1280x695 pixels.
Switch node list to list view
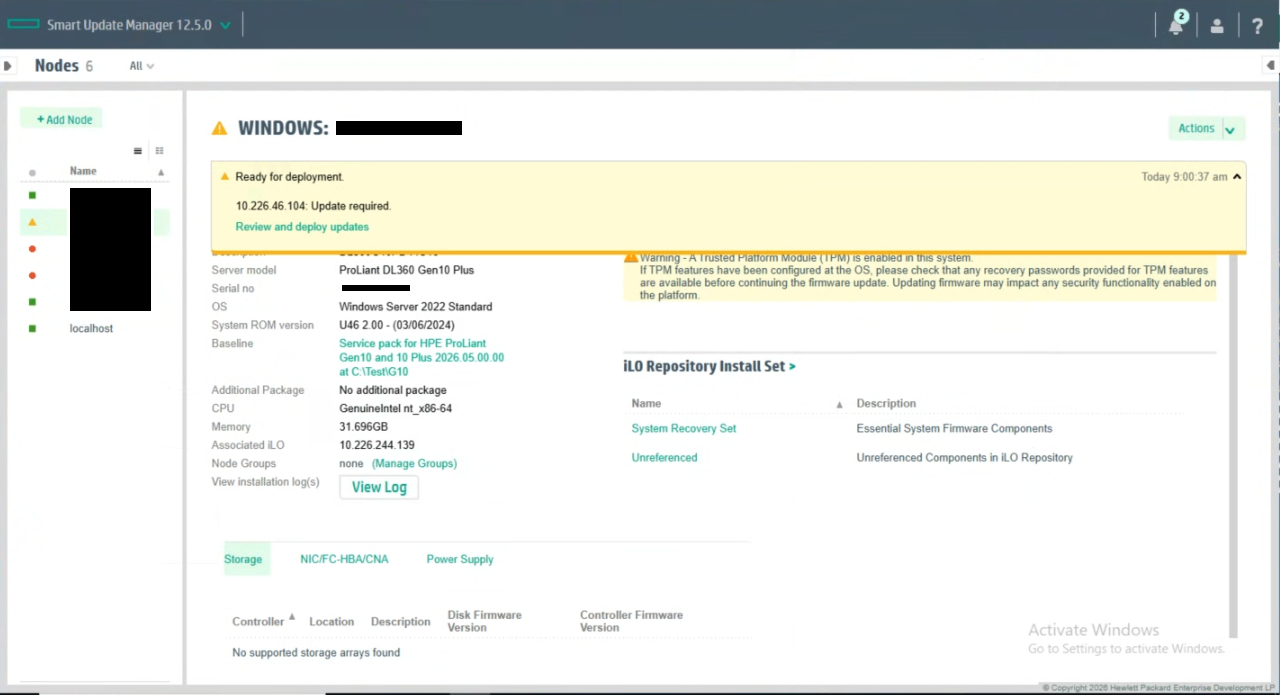pos(138,151)
